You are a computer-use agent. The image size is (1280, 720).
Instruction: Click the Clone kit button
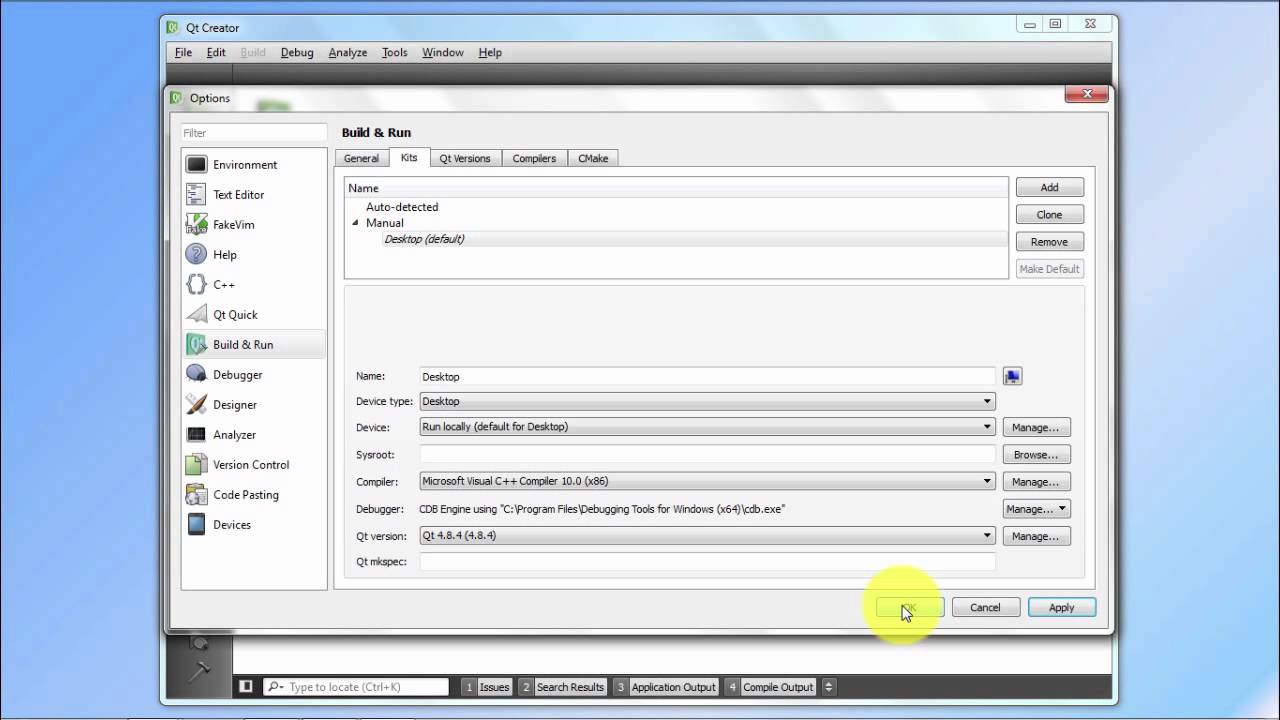pyautogui.click(x=1049, y=214)
